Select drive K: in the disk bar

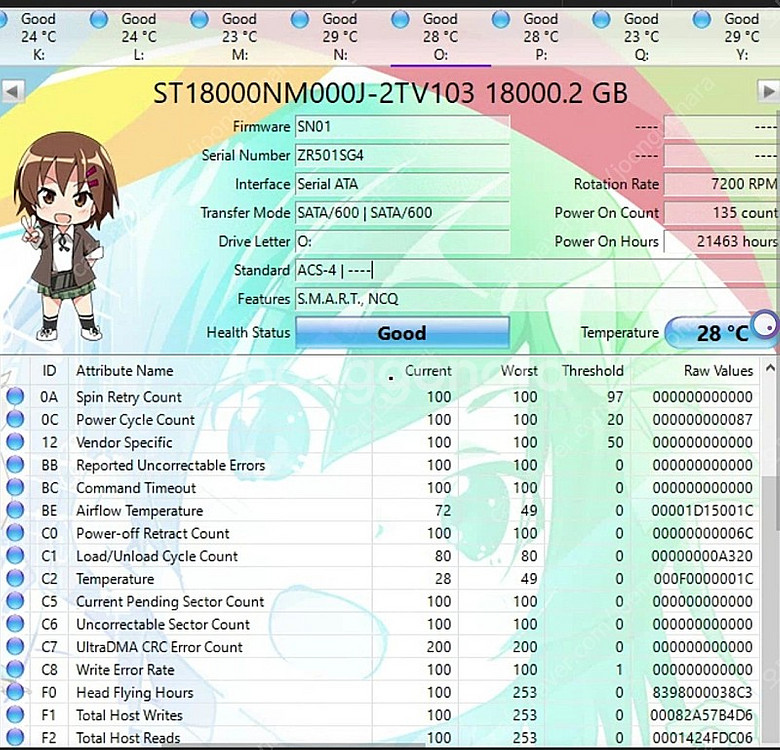tap(38, 36)
